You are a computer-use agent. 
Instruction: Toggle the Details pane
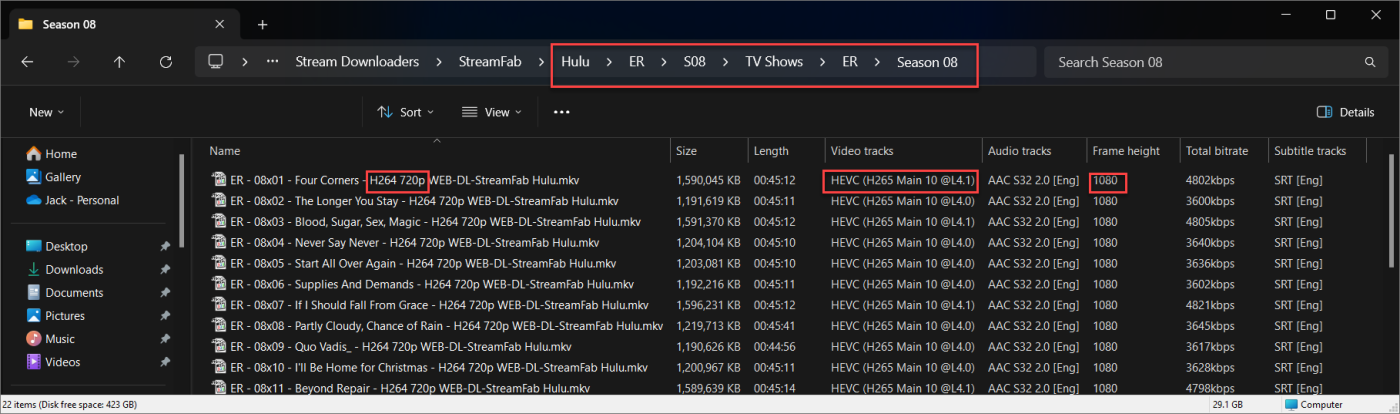point(1345,112)
